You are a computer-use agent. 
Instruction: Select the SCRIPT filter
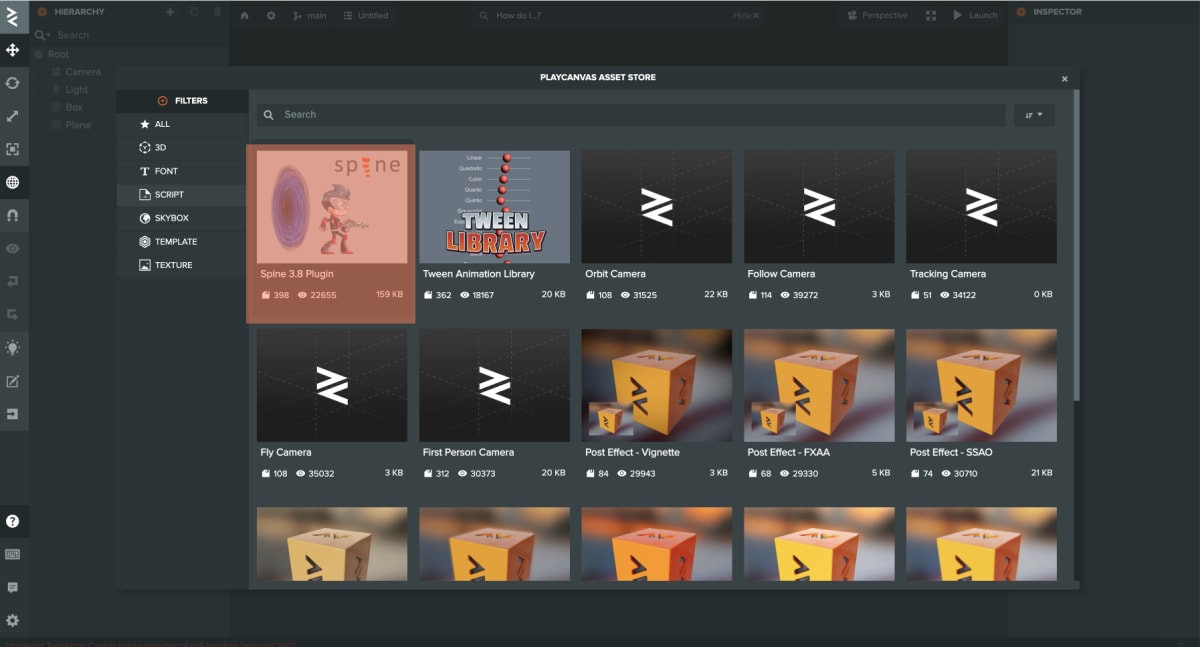[182, 194]
